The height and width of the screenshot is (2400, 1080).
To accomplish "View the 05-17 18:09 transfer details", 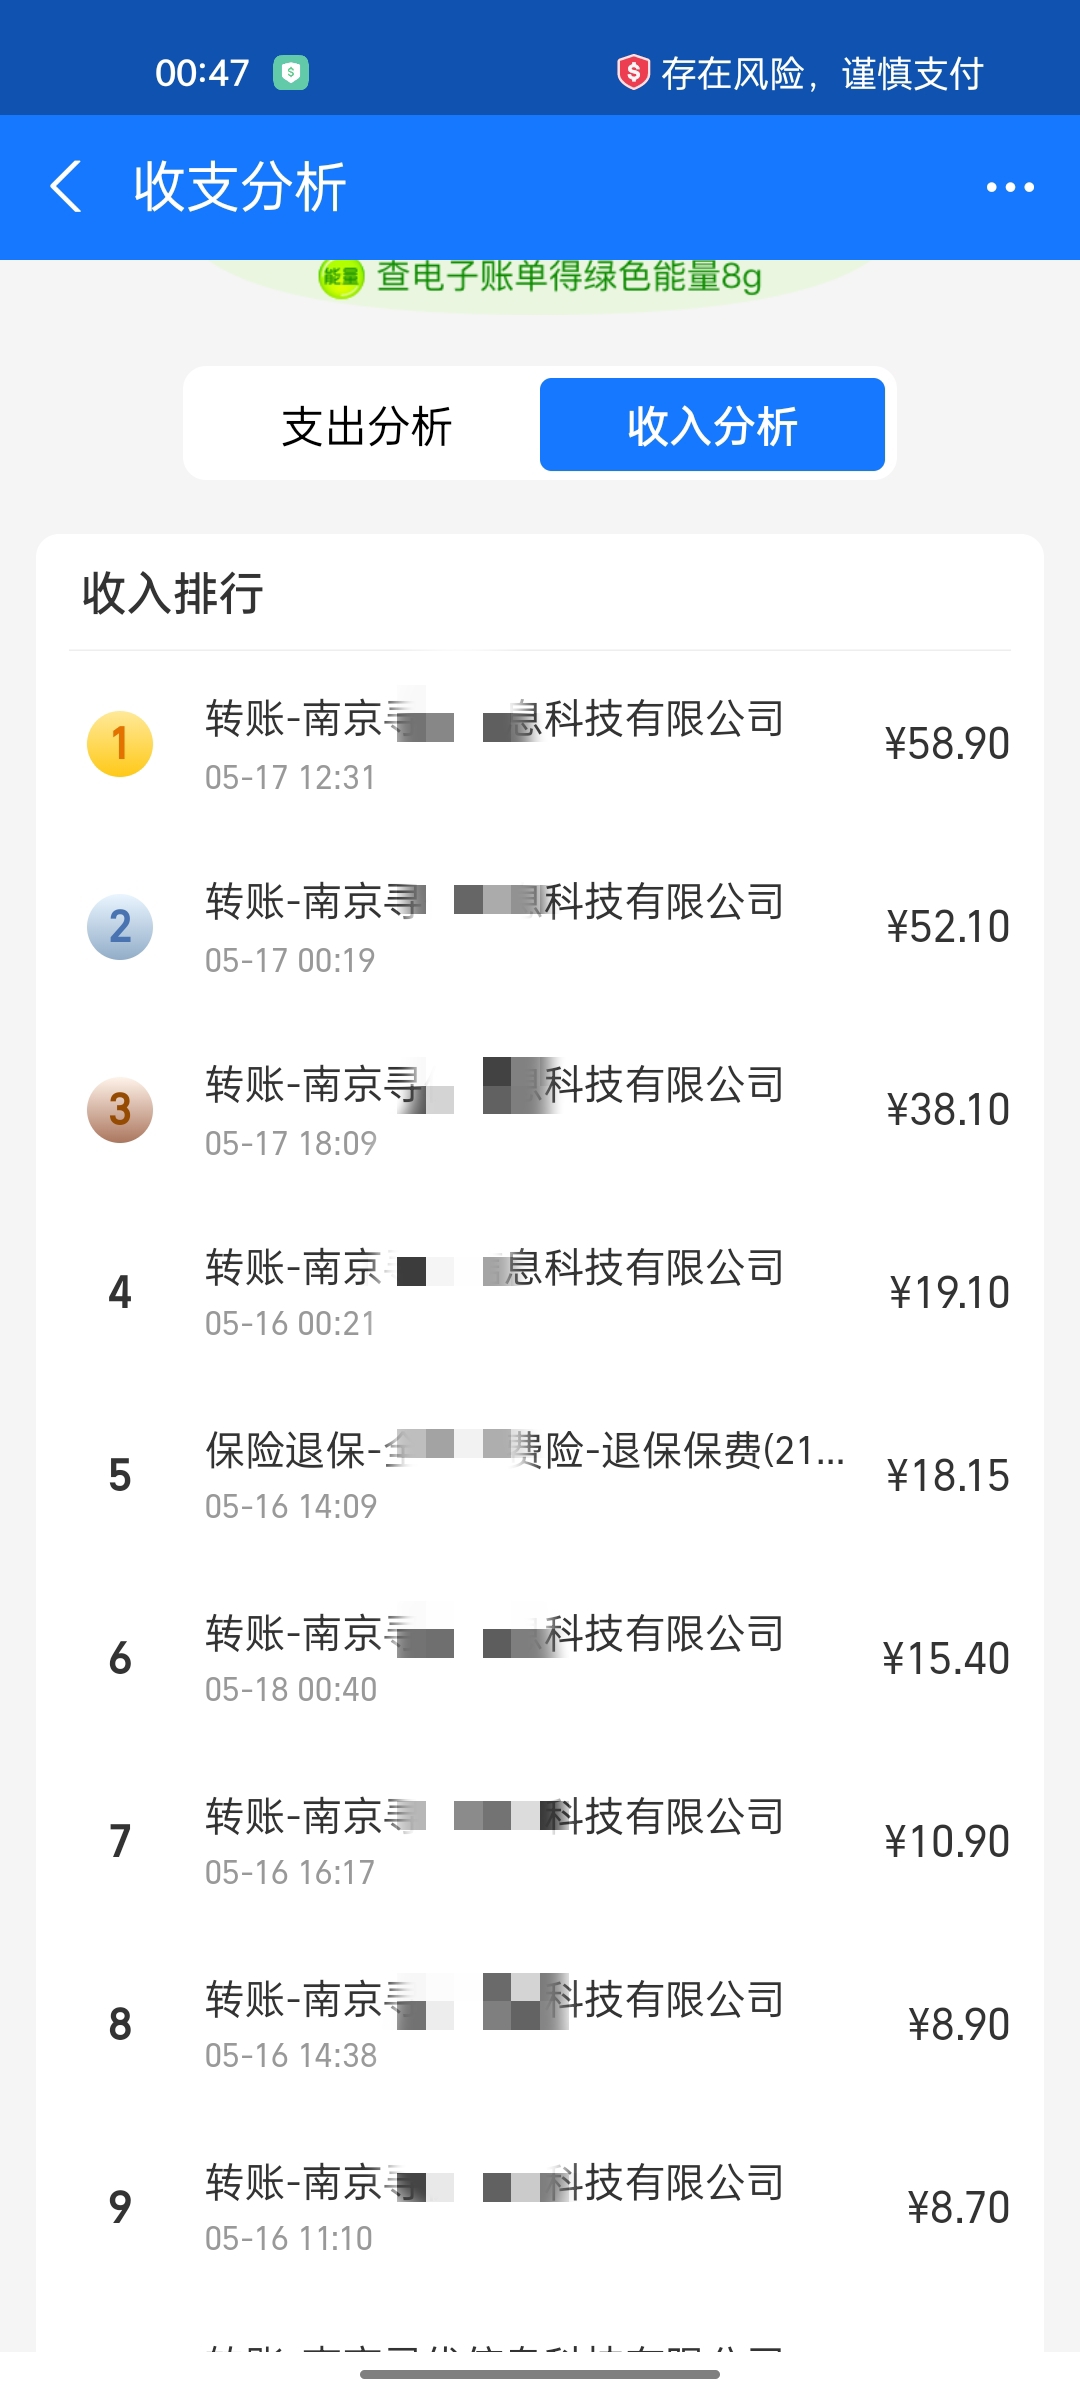I will coord(540,1110).
